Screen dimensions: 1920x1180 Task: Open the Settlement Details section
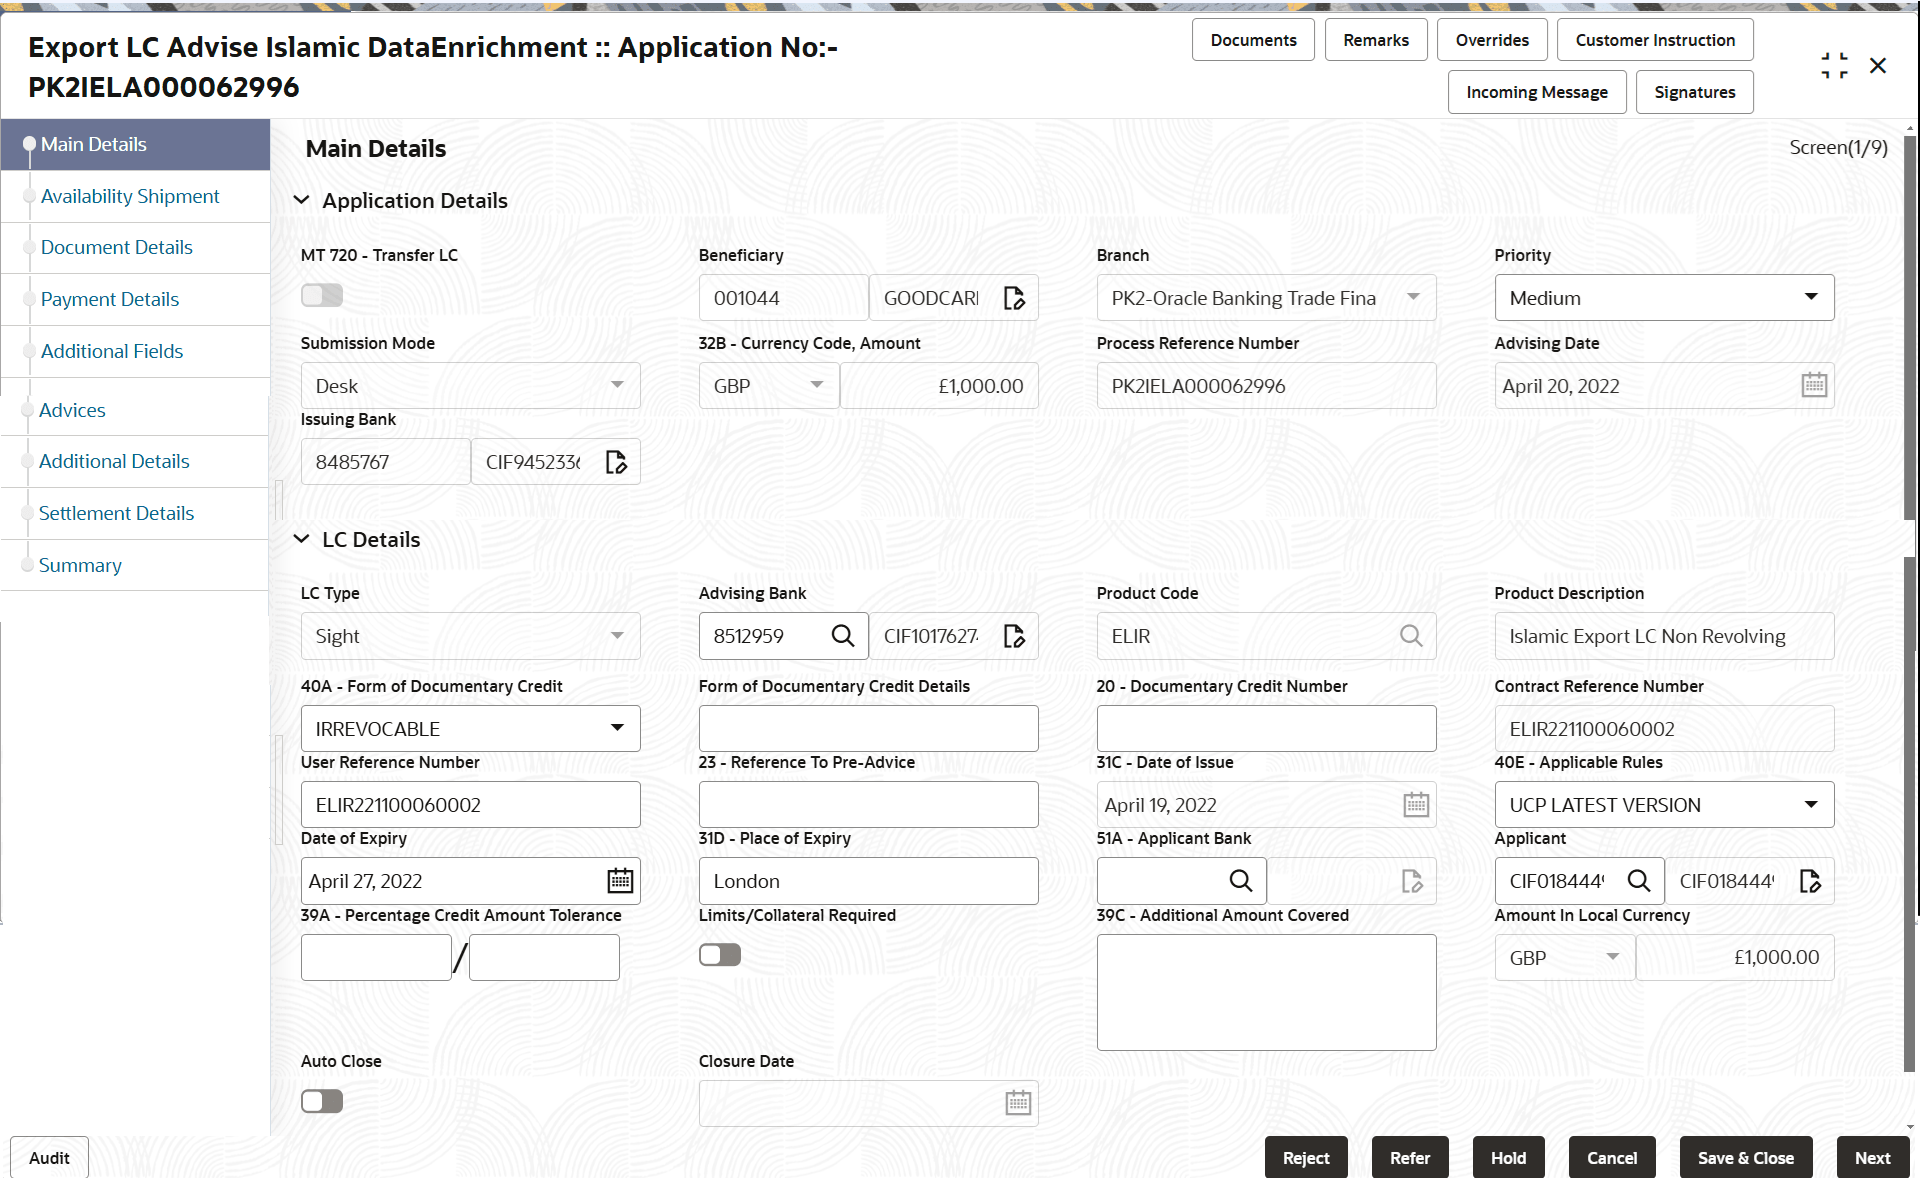coord(116,513)
